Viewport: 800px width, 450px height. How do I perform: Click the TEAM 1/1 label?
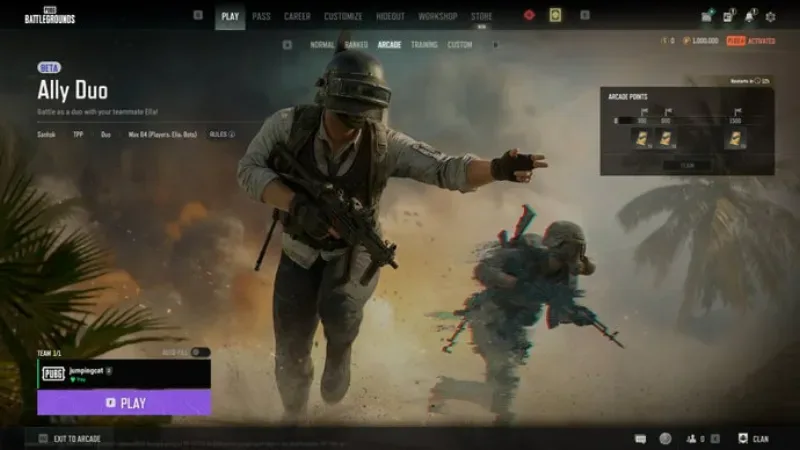[49, 353]
